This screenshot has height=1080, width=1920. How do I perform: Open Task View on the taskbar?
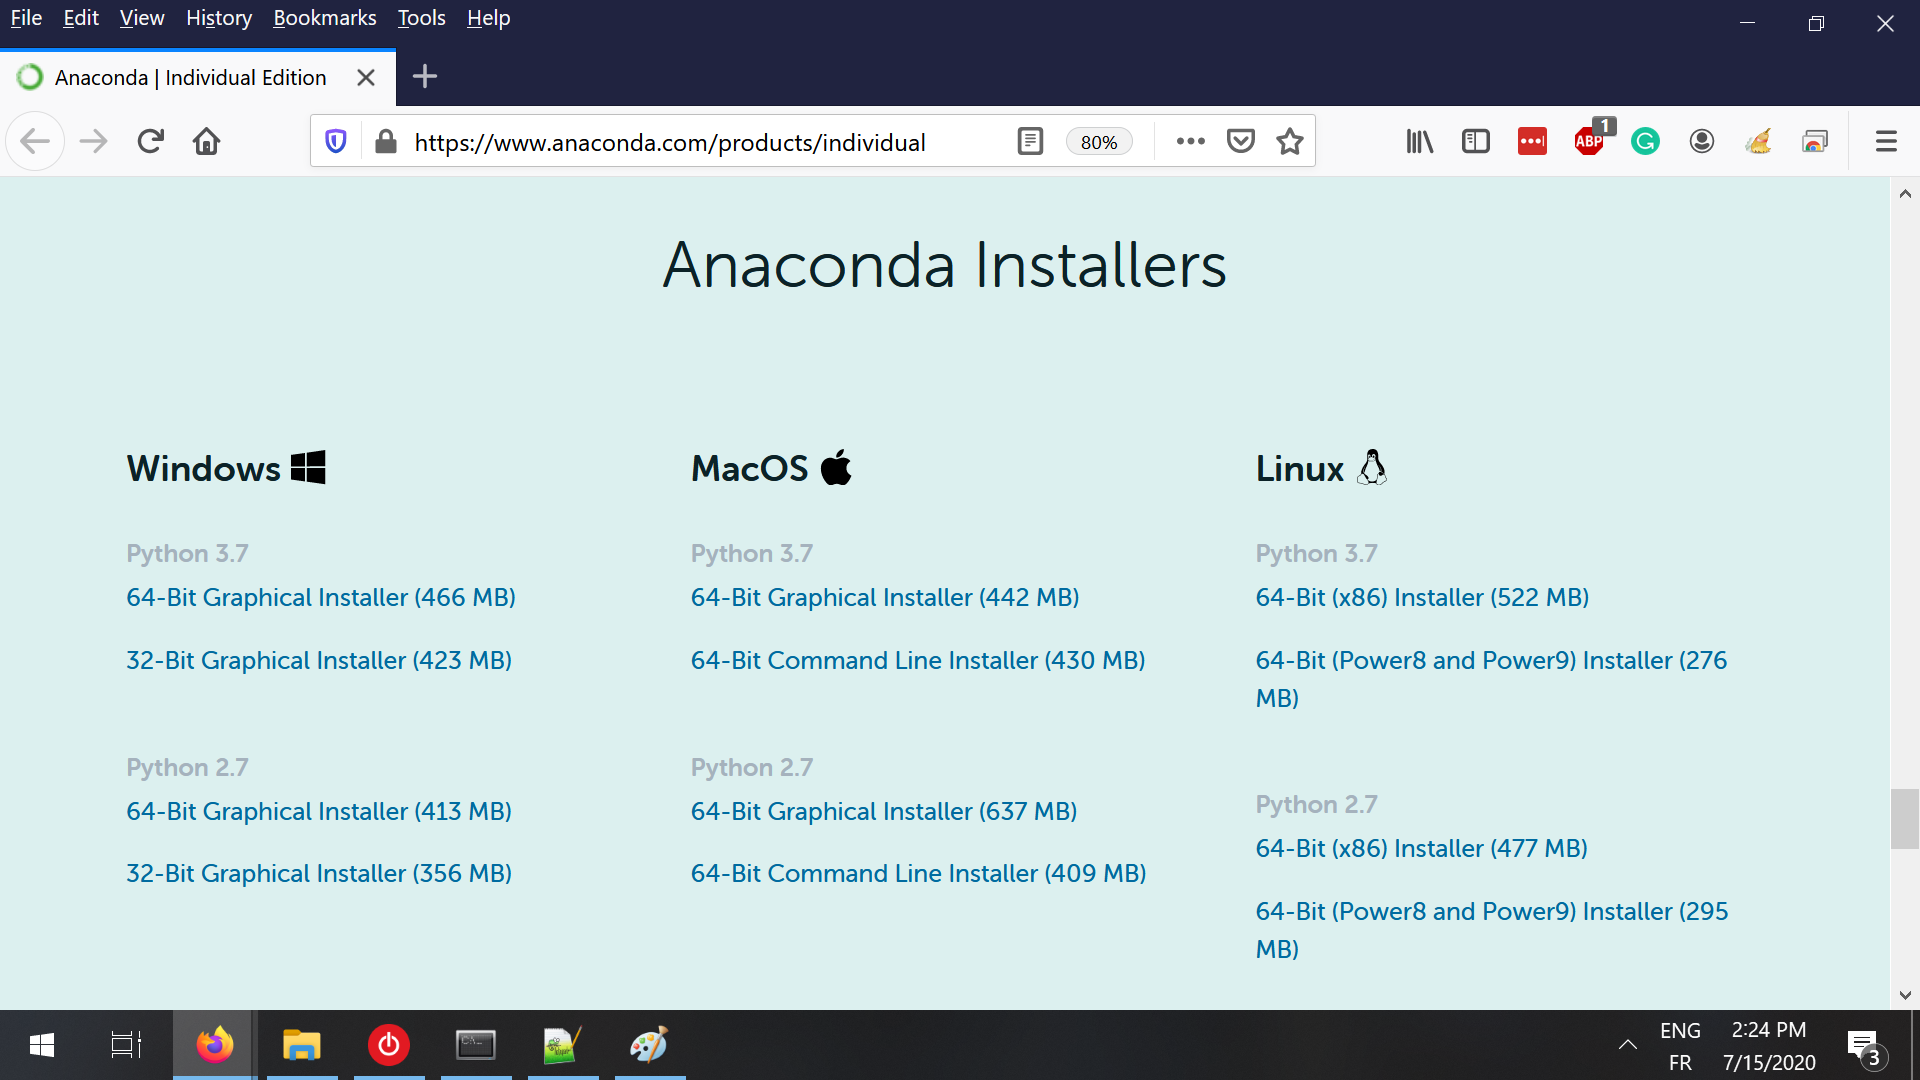[x=126, y=1045]
